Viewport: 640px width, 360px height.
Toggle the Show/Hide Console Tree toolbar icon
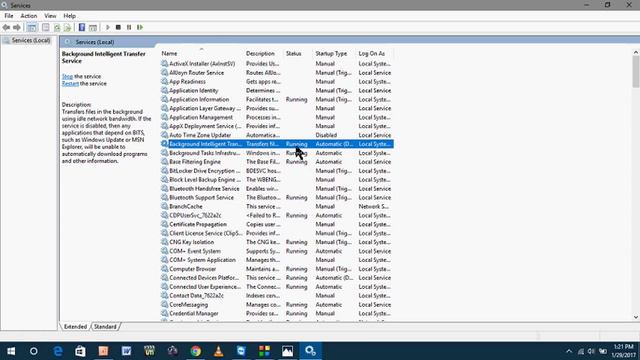click(x=31, y=27)
